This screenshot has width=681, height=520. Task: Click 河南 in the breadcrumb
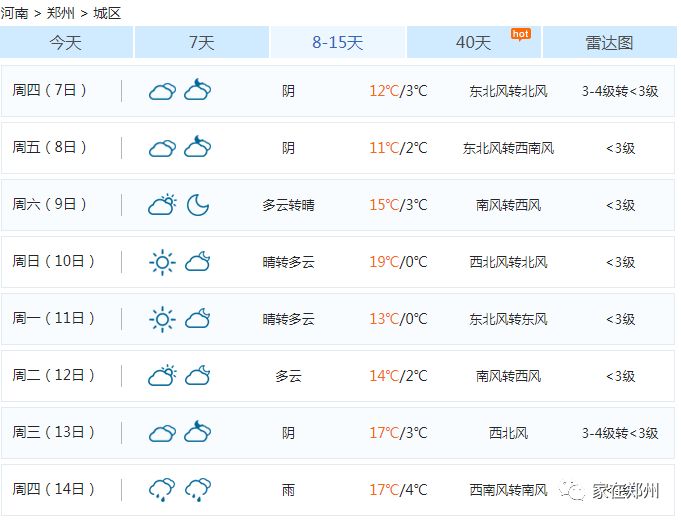(14, 13)
